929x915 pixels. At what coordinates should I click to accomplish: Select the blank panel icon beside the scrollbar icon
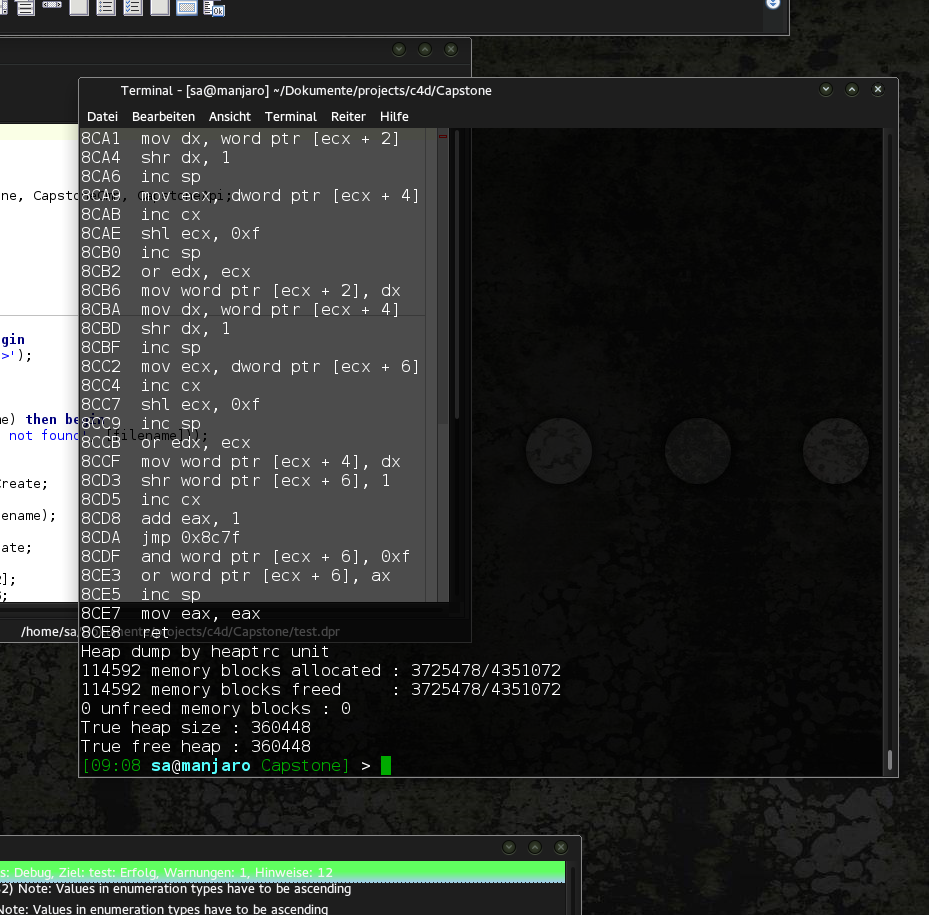click(x=79, y=8)
